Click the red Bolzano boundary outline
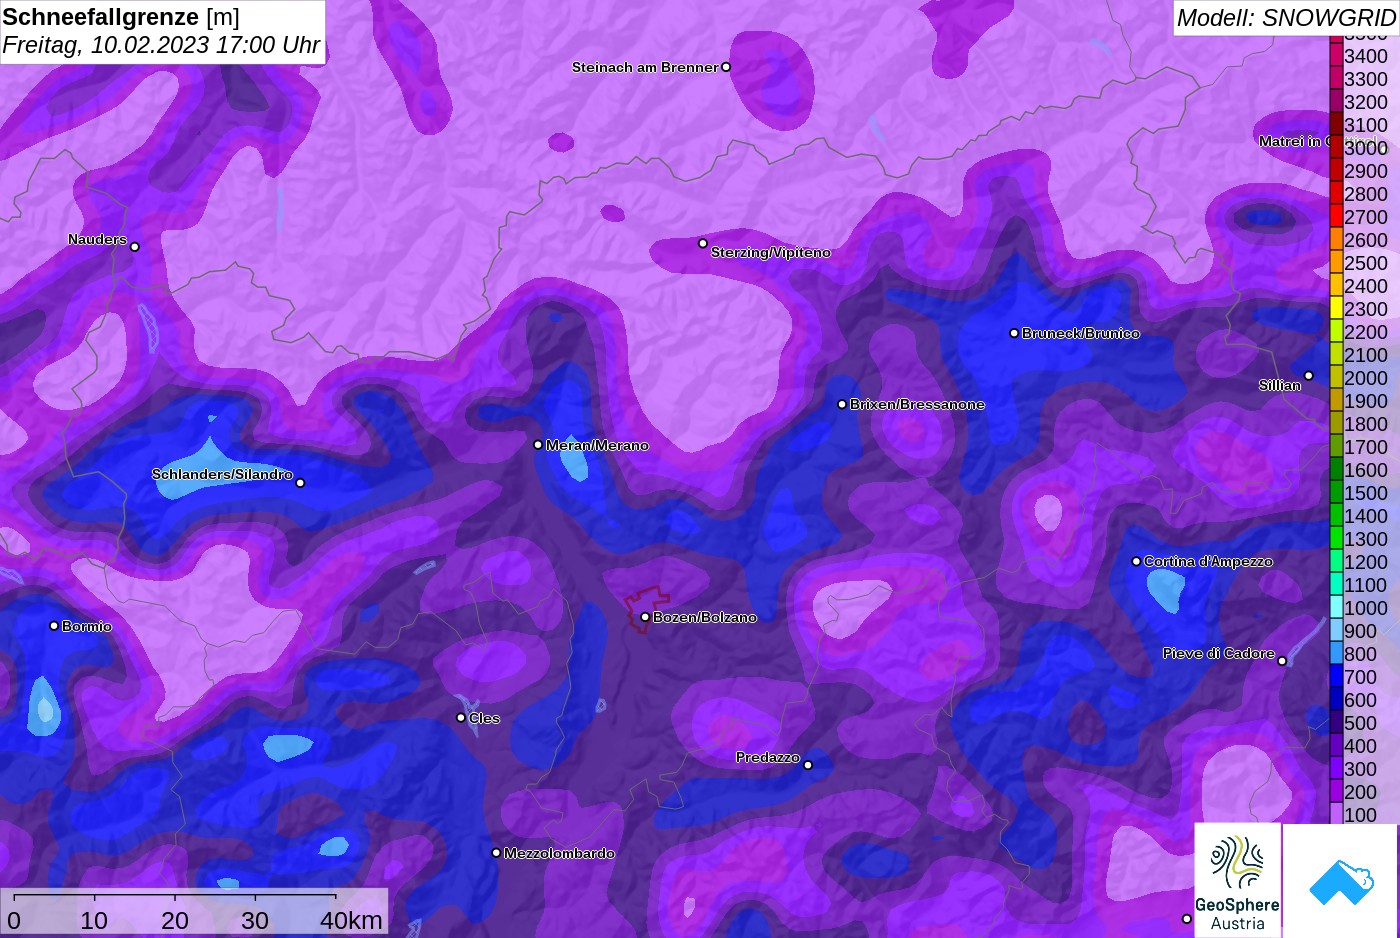The height and width of the screenshot is (938, 1400). [x=647, y=608]
